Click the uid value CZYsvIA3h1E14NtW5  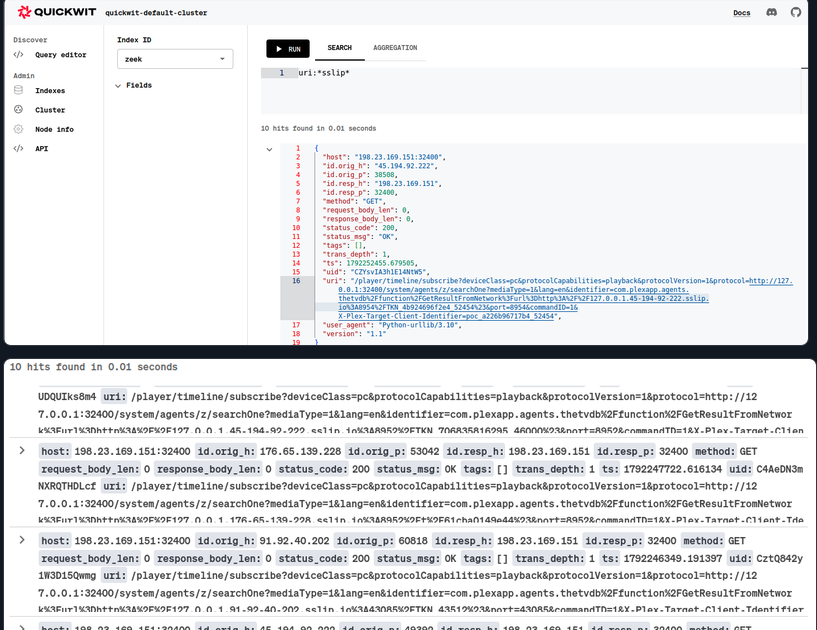tap(390, 272)
